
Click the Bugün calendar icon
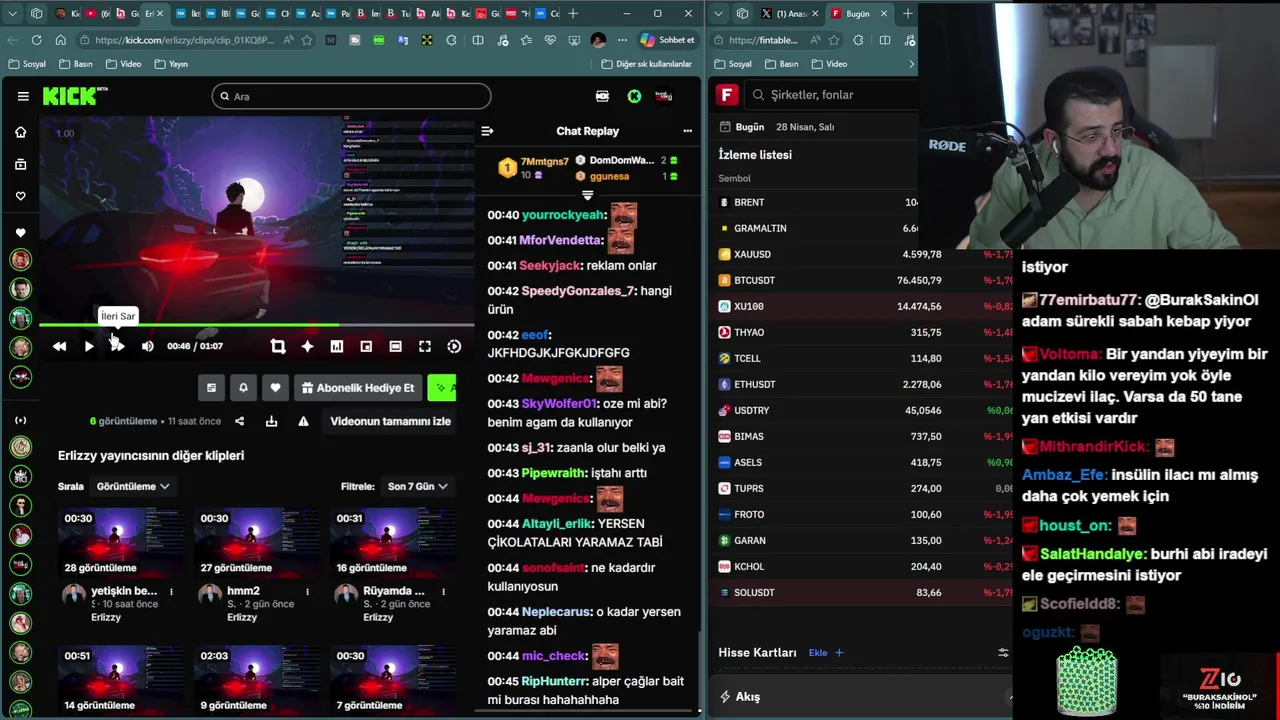click(725, 127)
